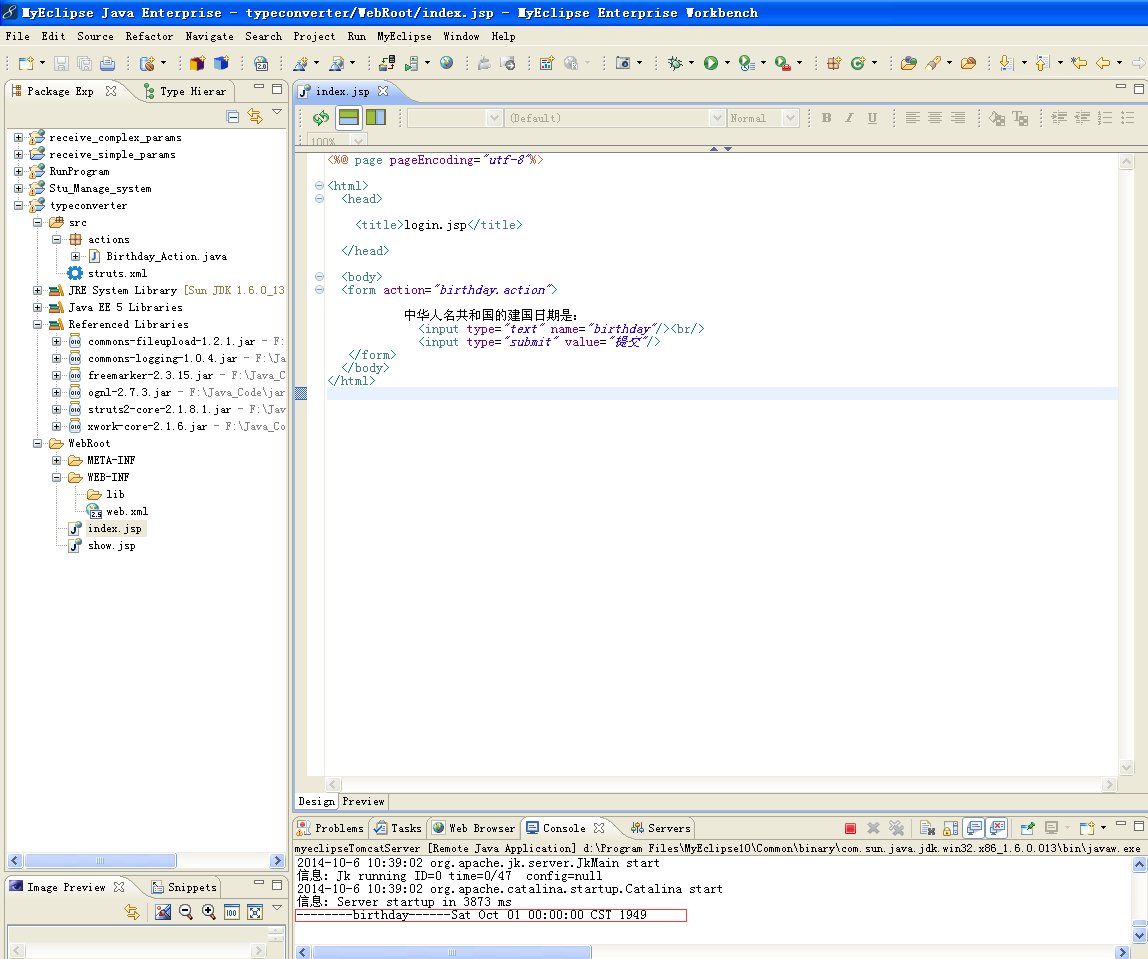Click the Save icon in main toolbar
The image size is (1148, 959).
click(x=62, y=64)
